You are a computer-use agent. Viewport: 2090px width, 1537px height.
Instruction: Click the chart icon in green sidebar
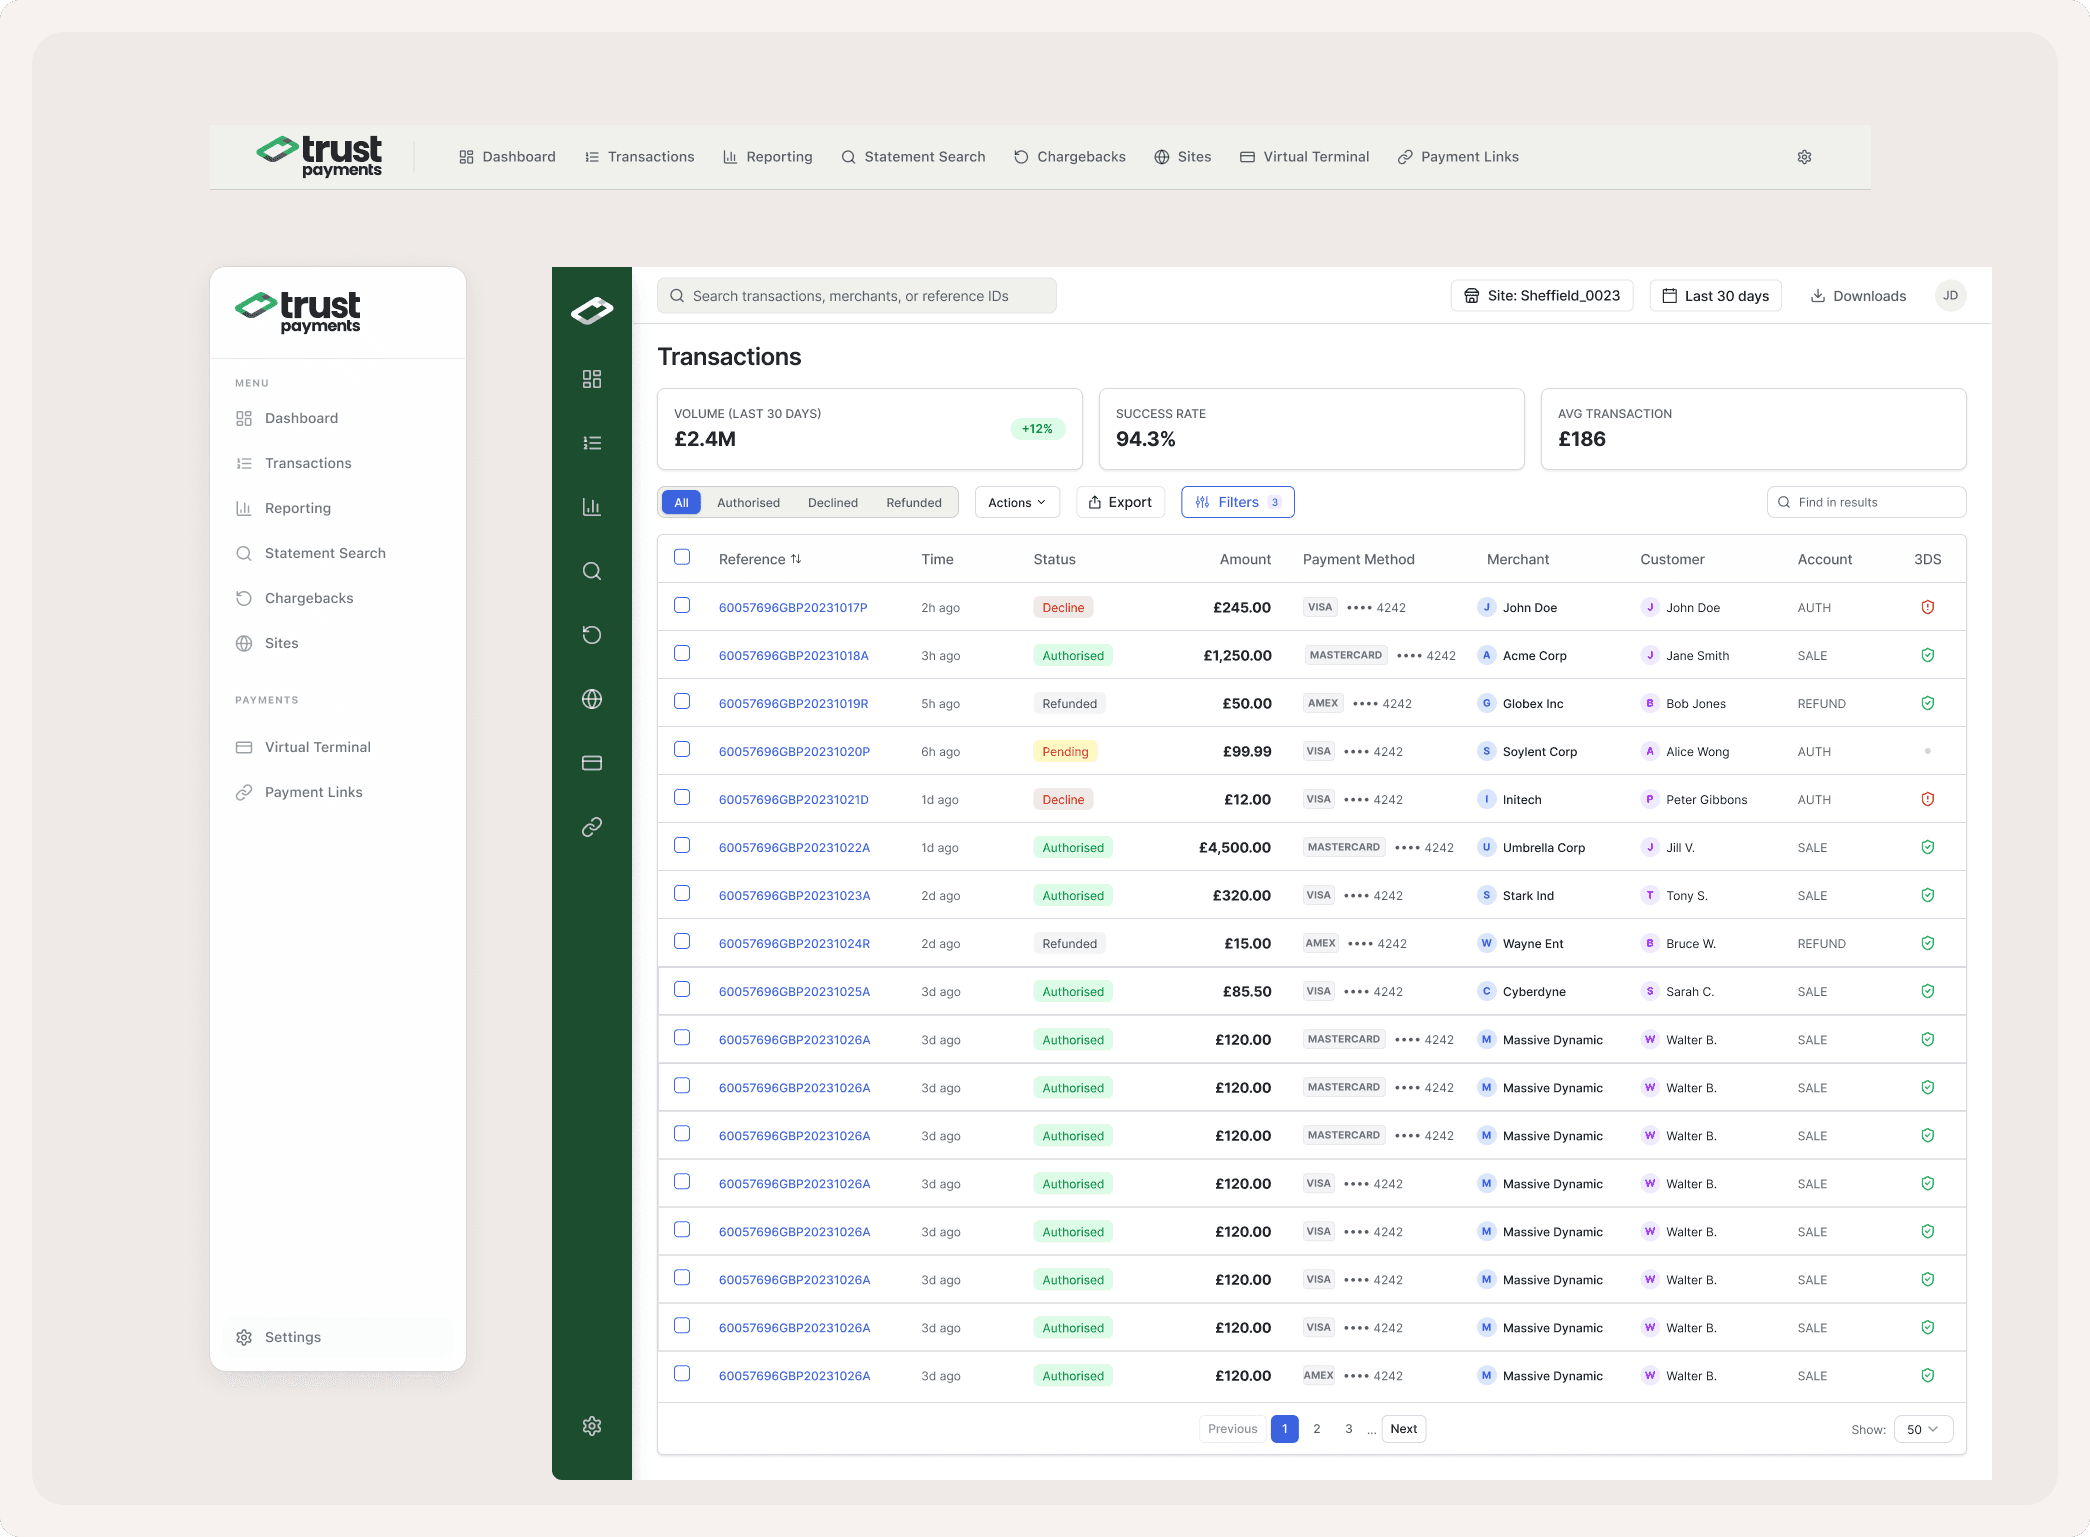pyautogui.click(x=592, y=507)
